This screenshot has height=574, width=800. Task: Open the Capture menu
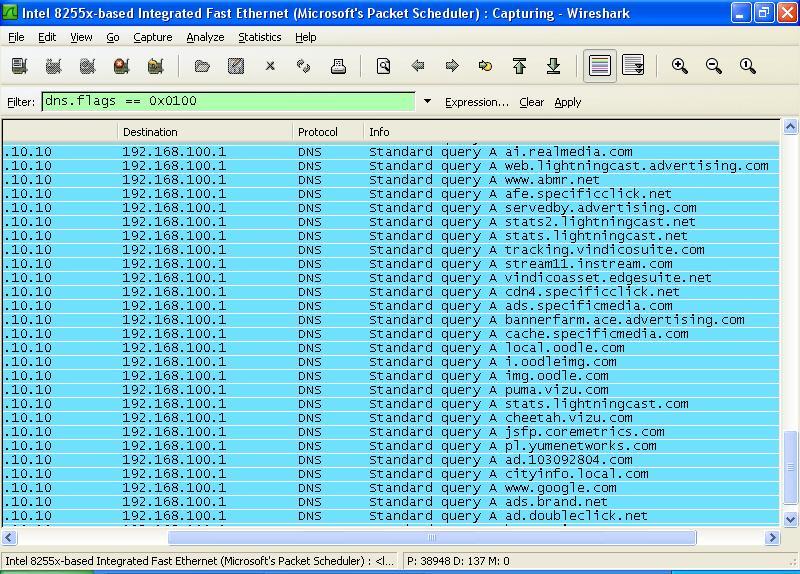153,37
